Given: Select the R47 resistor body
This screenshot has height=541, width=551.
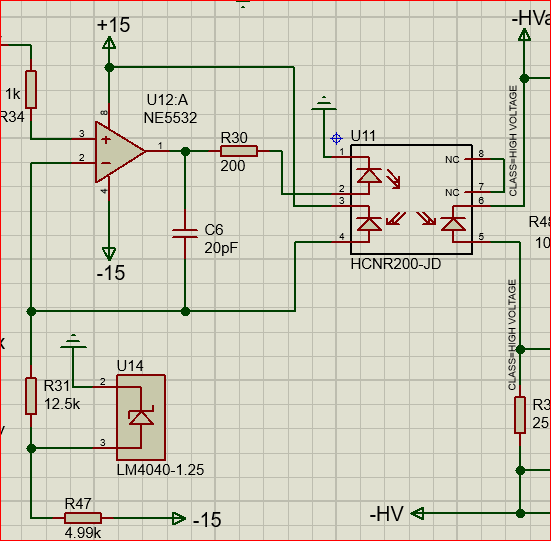Looking at the screenshot, I should click(83, 518).
